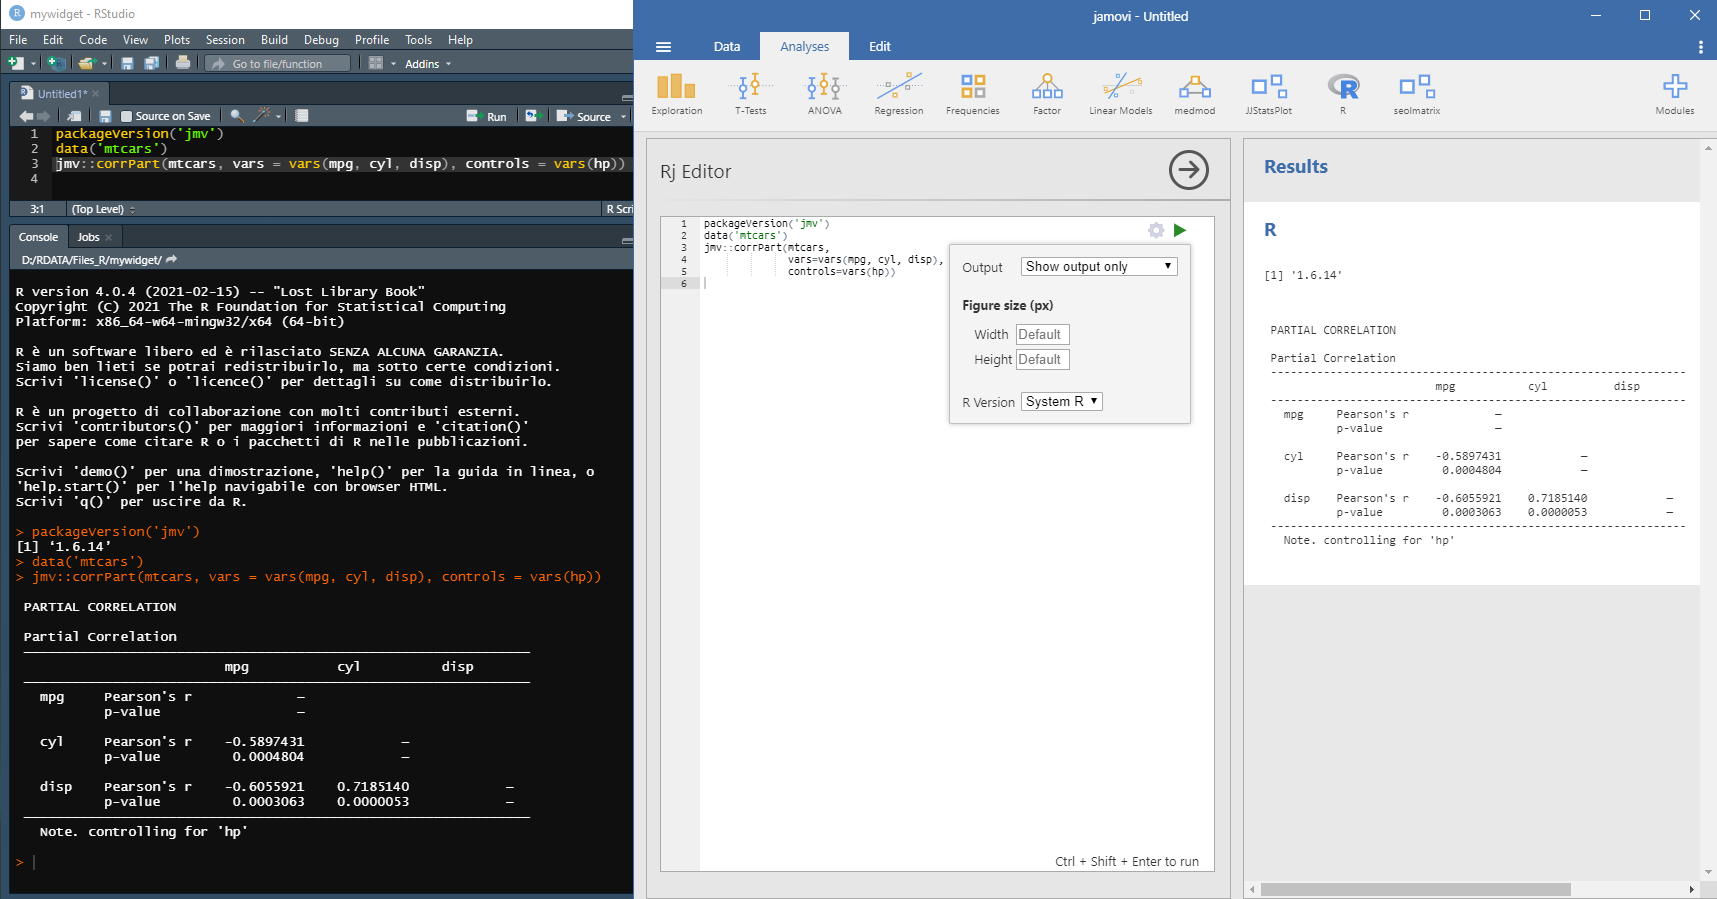Click RStudio save all documents icon
This screenshot has width=1717, height=899.
click(151, 63)
